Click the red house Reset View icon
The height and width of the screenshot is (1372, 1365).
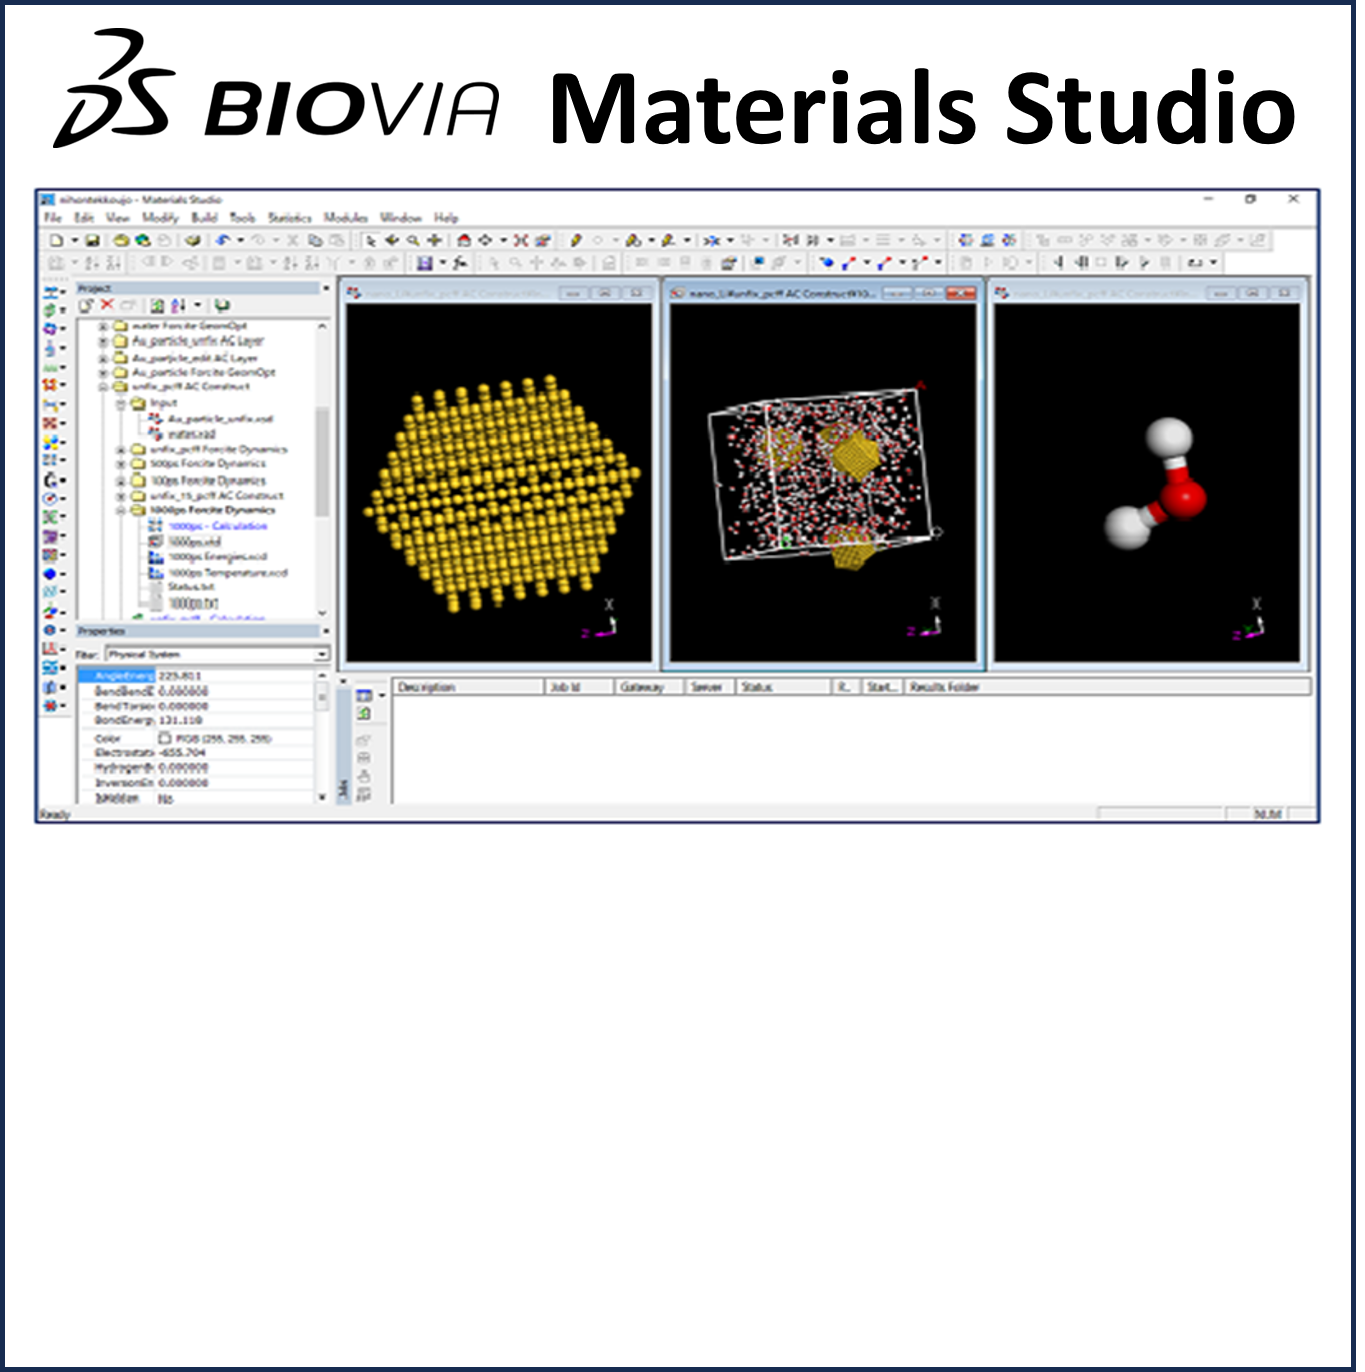(x=464, y=241)
